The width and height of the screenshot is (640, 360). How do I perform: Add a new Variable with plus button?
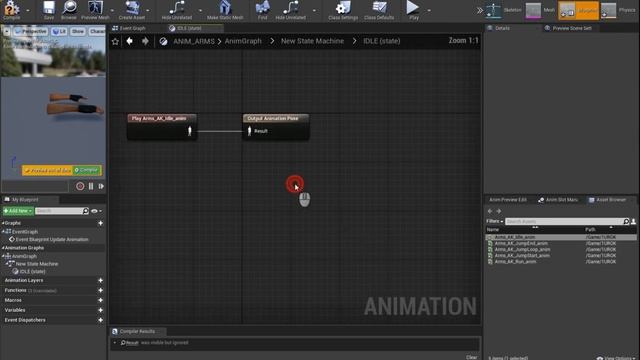pyautogui.click(x=100, y=310)
